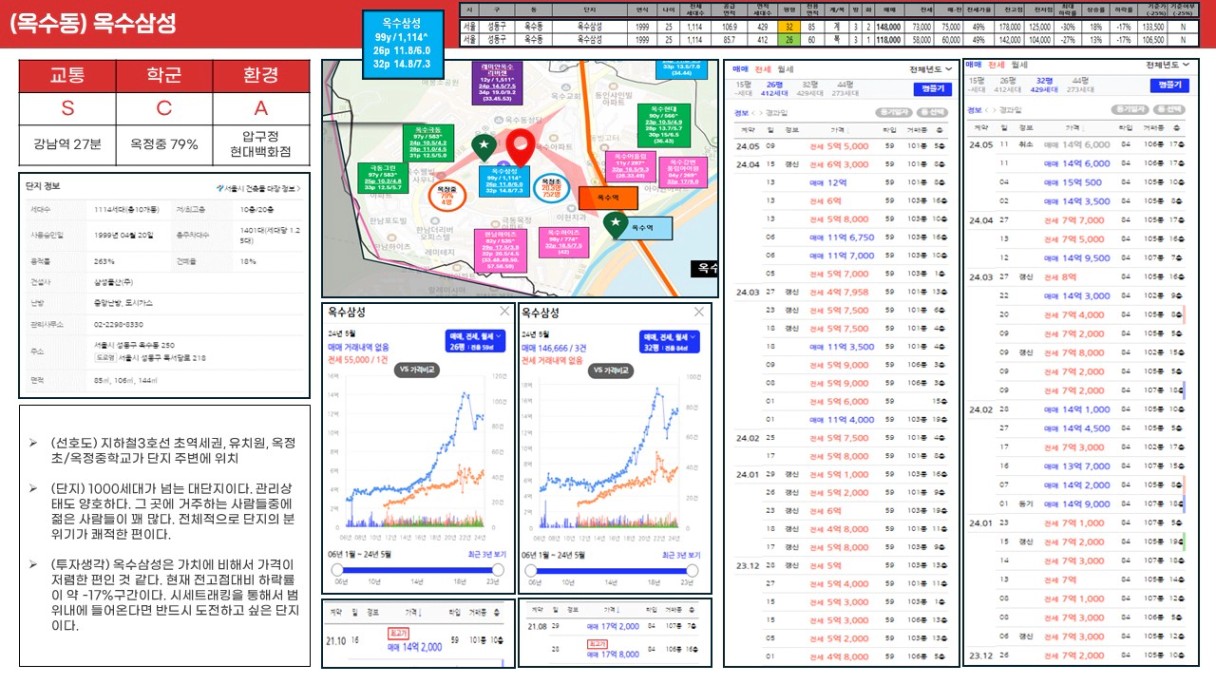The height and width of the screenshot is (684, 1216).
Task: Click the red location pin on the map
Action: [x=520, y=149]
